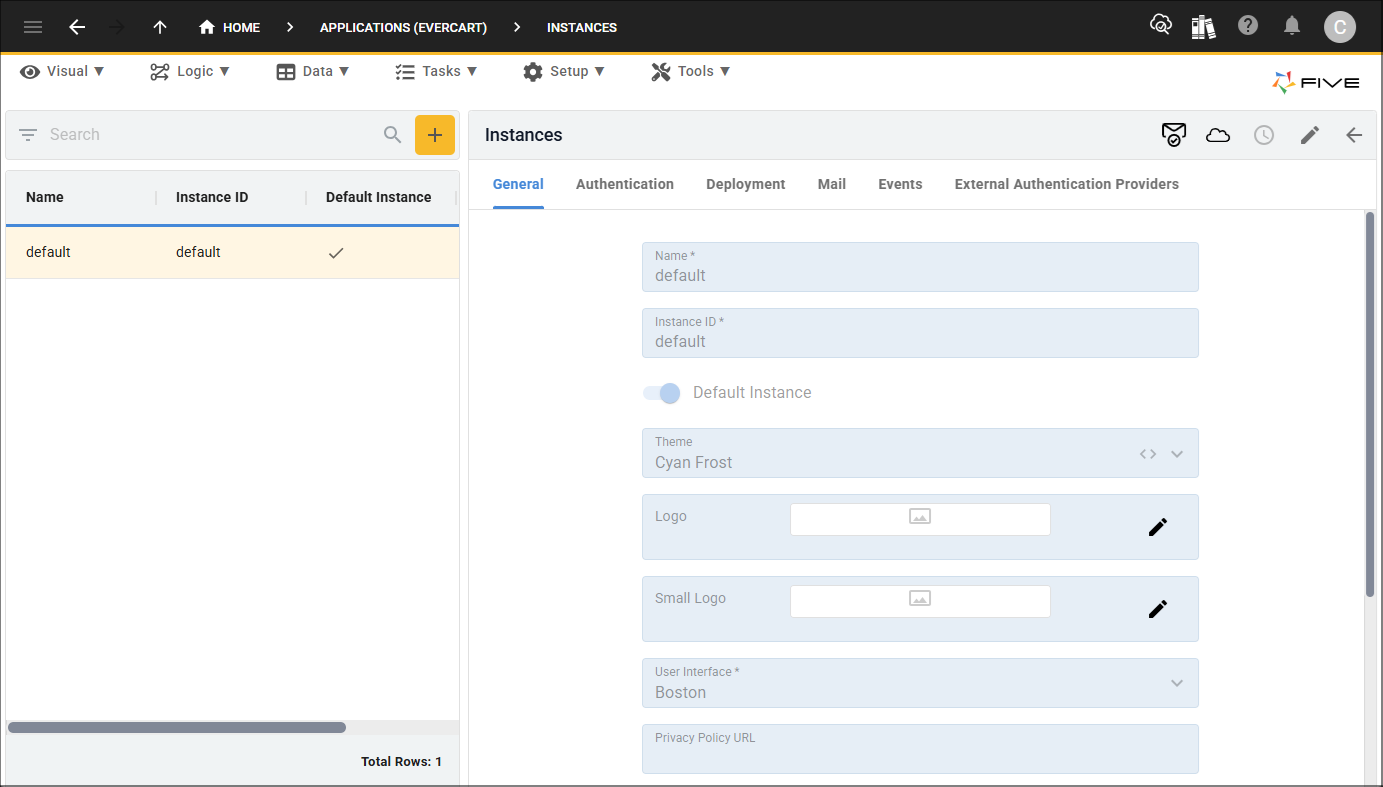Click the cloud deployment icon above Instances
1383x787 pixels.
(1218, 134)
